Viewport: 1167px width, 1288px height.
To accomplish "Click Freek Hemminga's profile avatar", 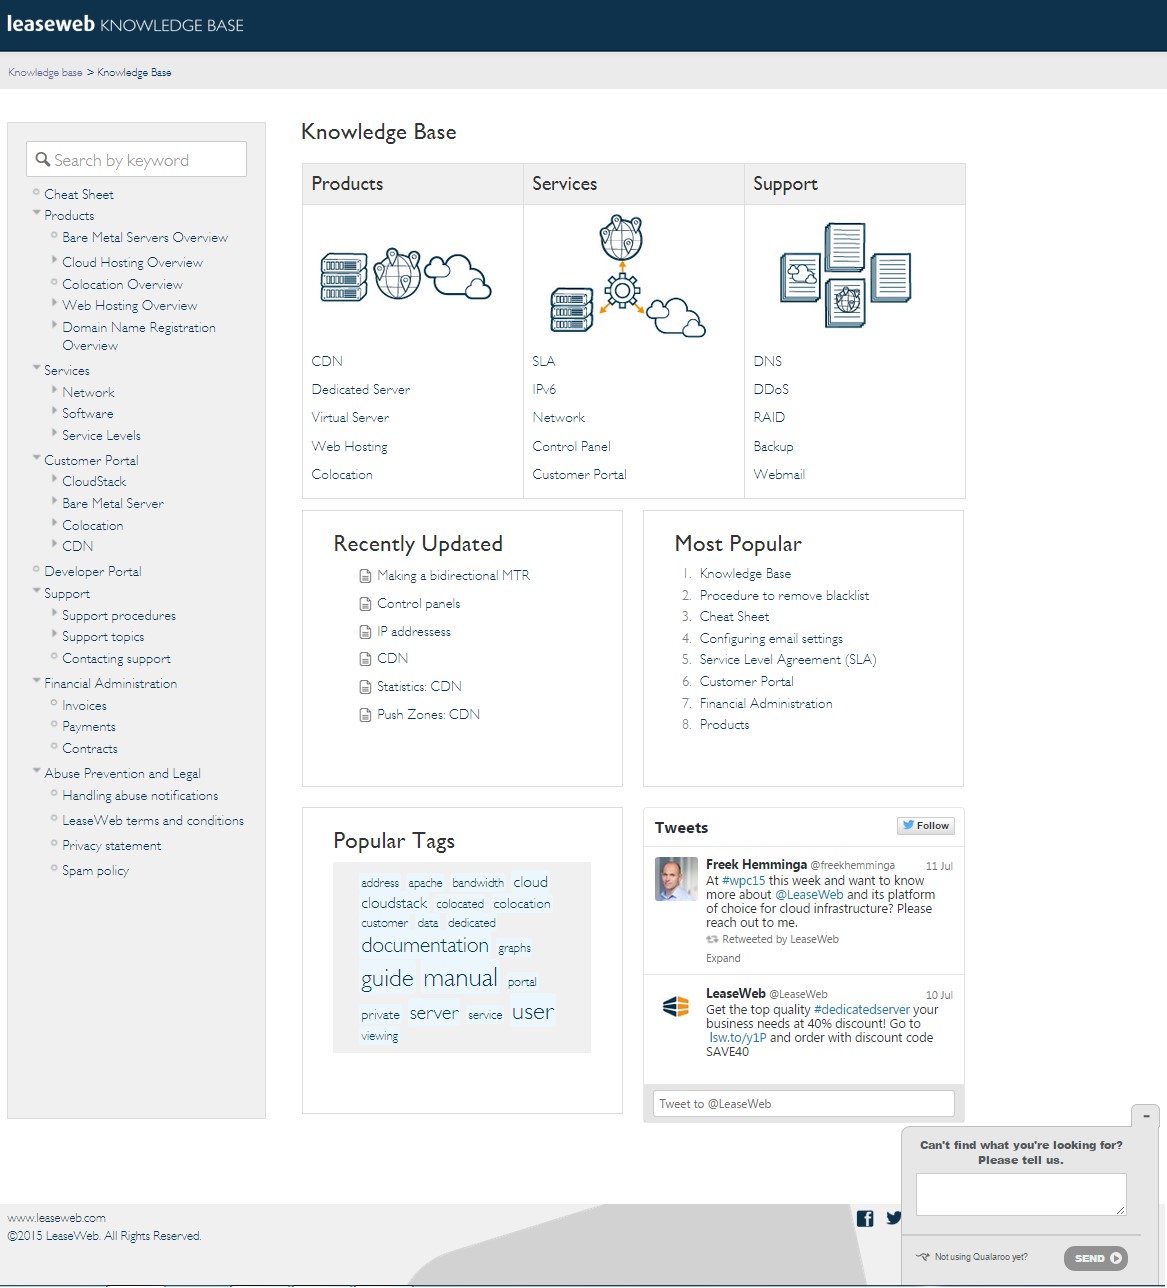I will (x=676, y=879).
